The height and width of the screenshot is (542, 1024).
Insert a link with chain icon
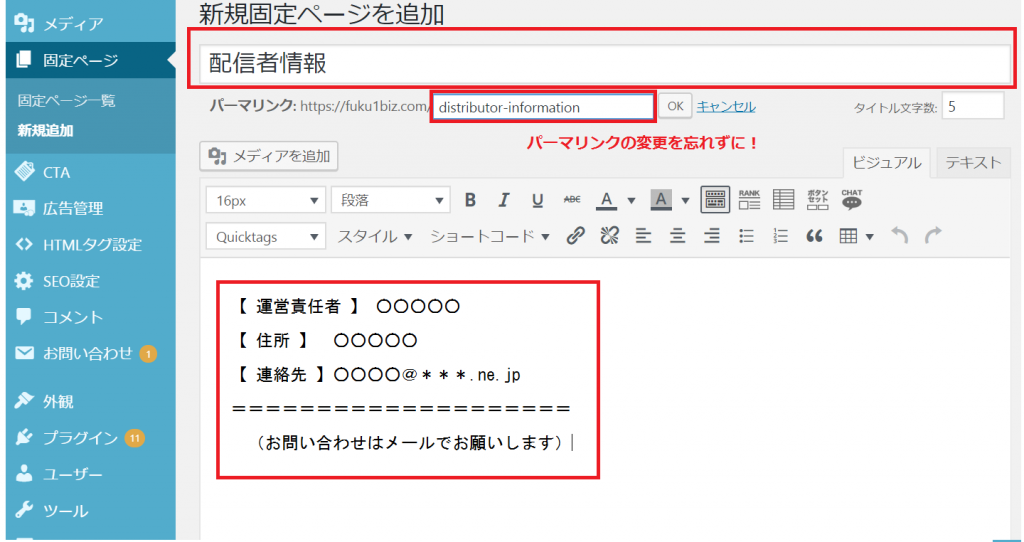[x=575, y=236]
